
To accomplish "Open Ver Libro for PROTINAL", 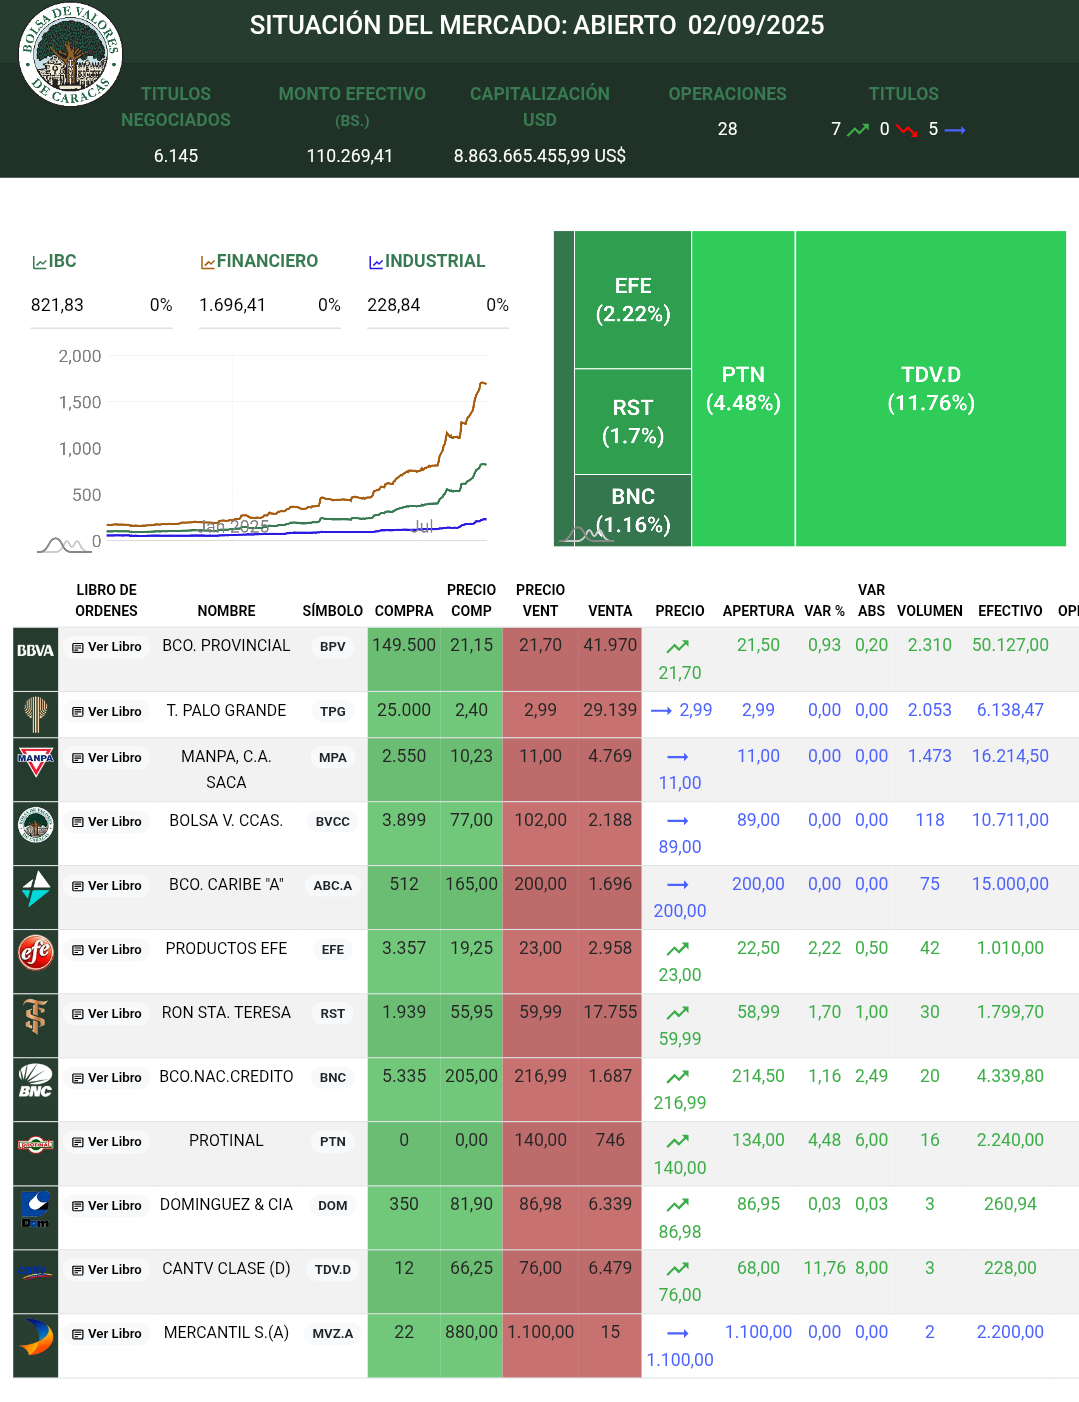I will (x=107, y=1142).
